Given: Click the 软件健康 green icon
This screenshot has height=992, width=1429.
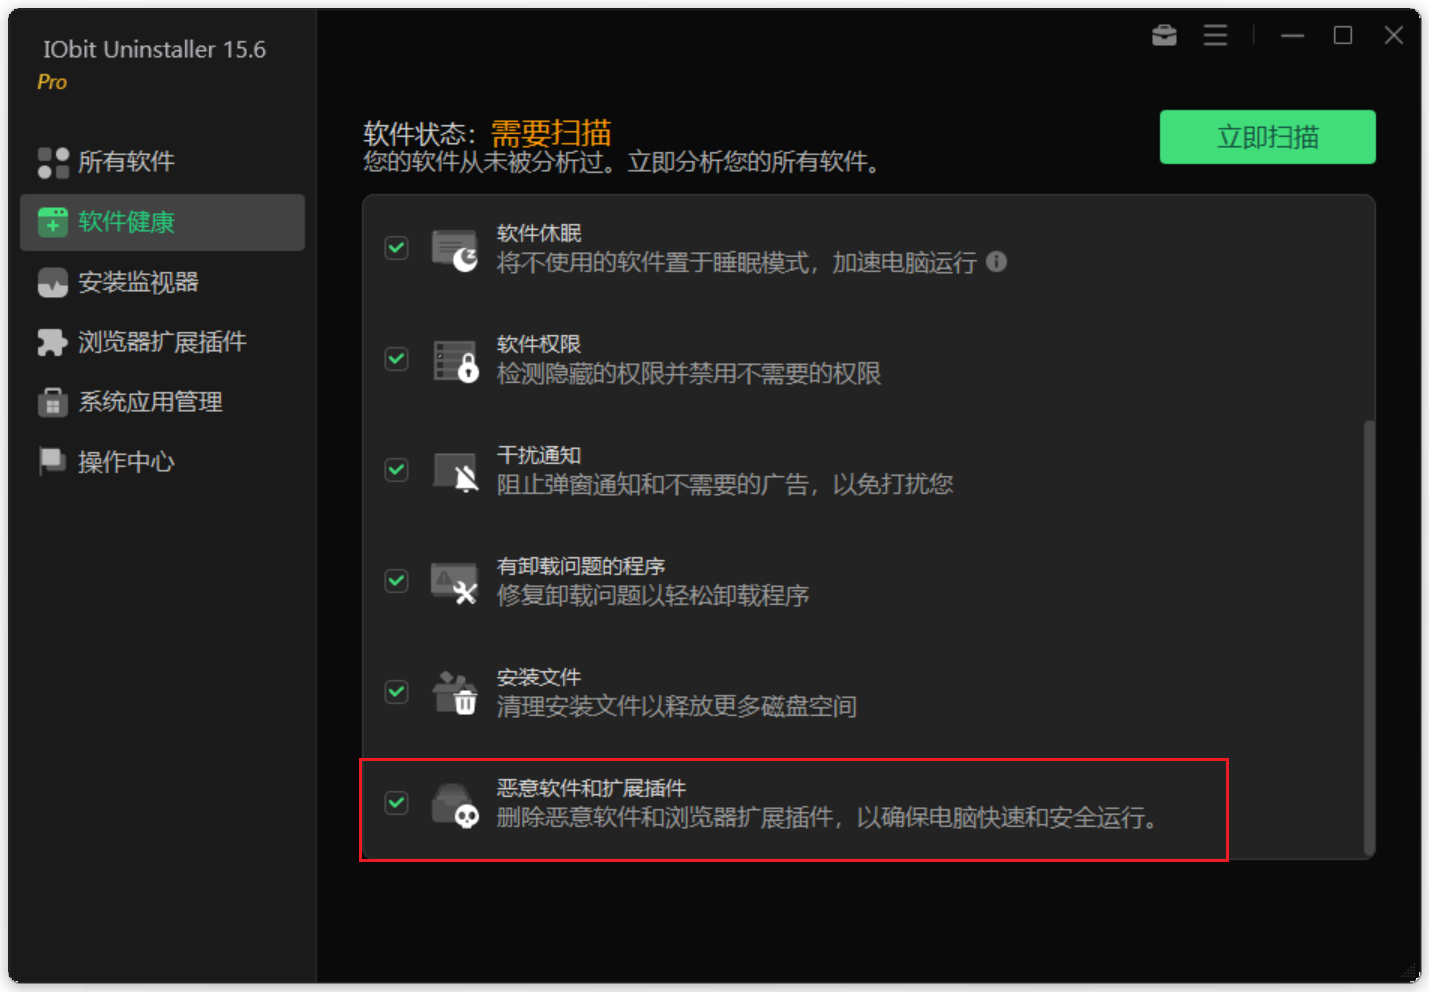Looking at the screenshot, I should (x=53, y=222).
